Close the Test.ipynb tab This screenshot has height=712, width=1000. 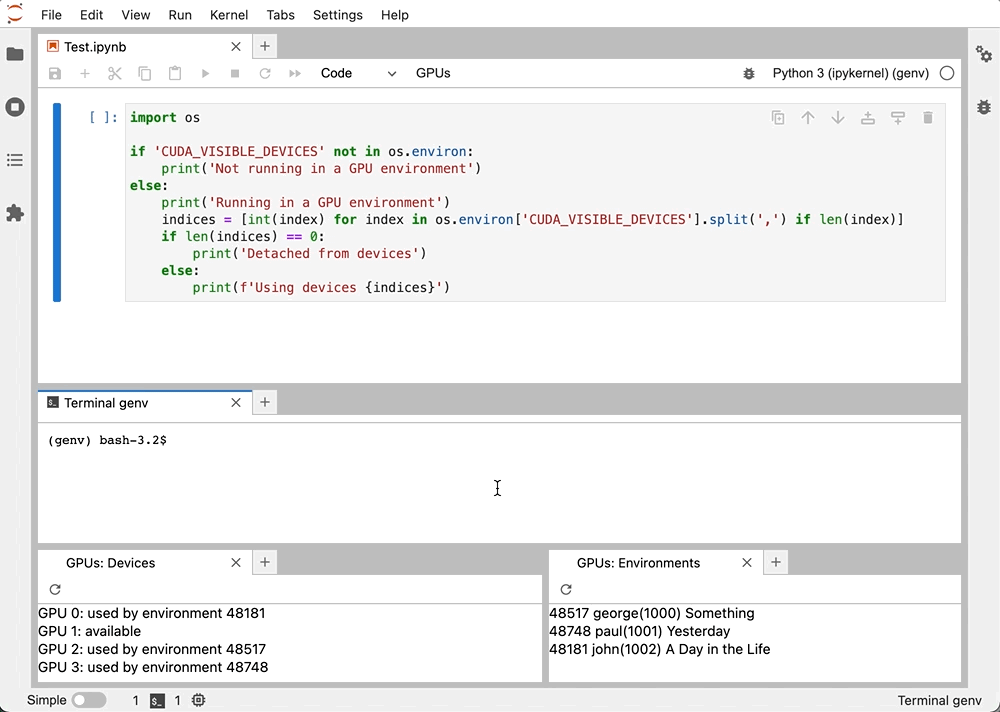[x=236, y=47]
